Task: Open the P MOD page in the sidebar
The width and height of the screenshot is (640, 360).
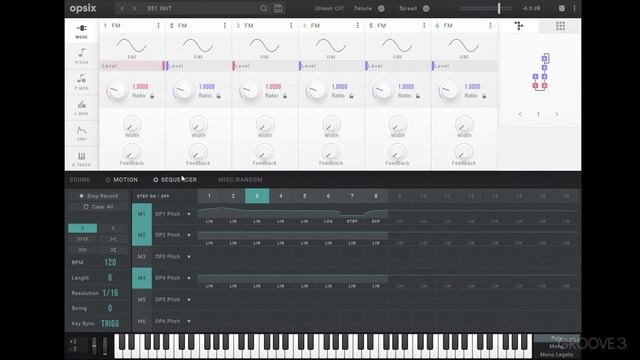Action: pyautogui.click(x=82, y=82)
